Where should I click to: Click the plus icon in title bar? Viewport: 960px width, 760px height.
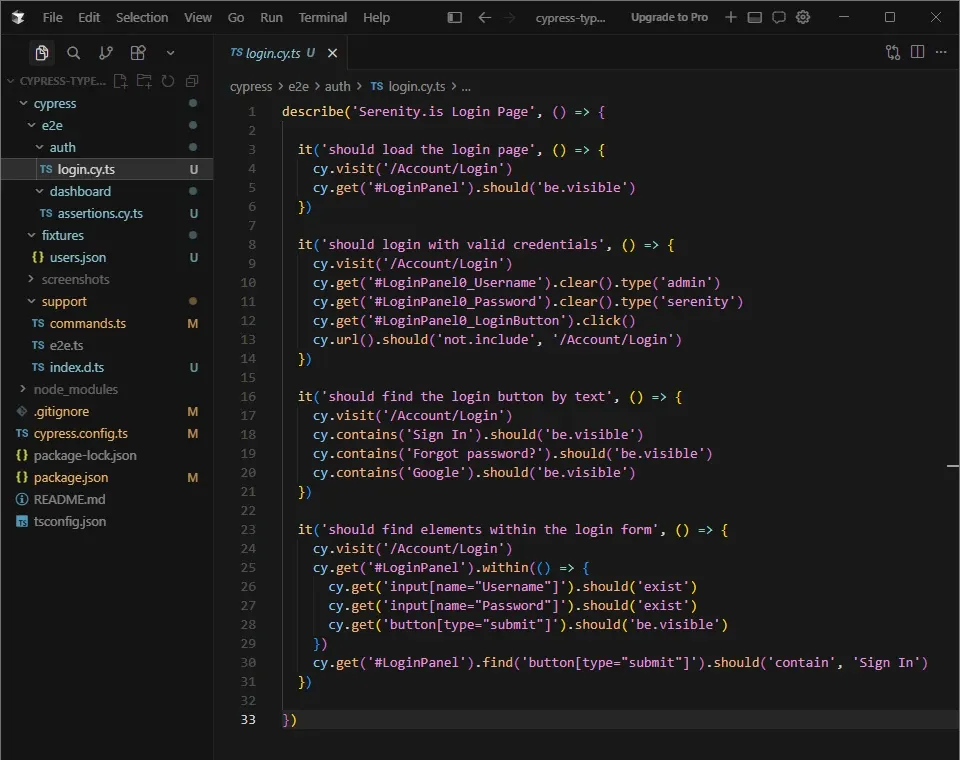[x=730, y=17]
